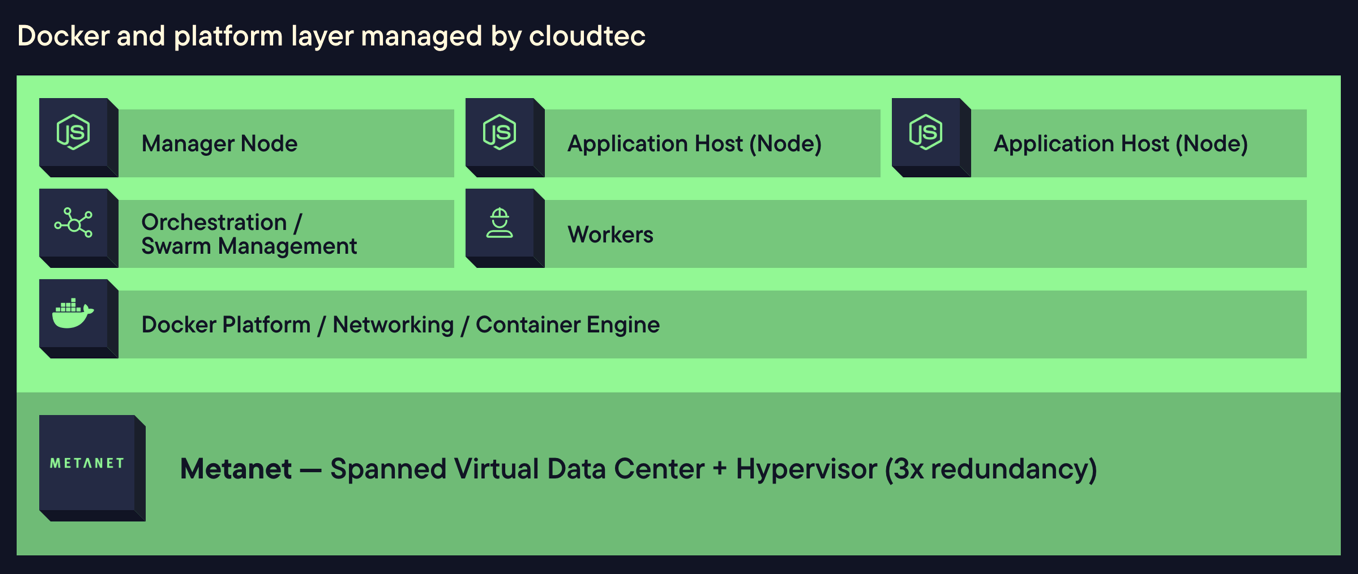Select the Container Engine text
1358x574 pixels.
pyautogui.click(x=567, y=325)
